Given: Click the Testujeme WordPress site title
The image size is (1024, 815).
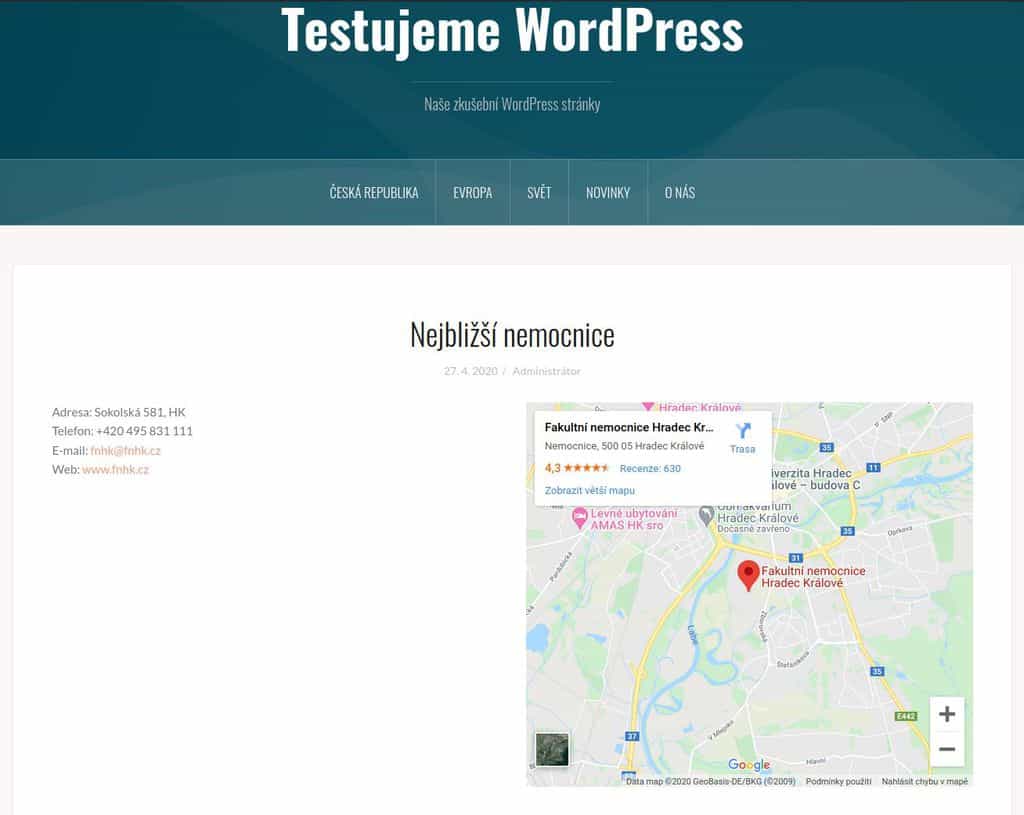Looking at the screenshot, I should coord(512,31).
